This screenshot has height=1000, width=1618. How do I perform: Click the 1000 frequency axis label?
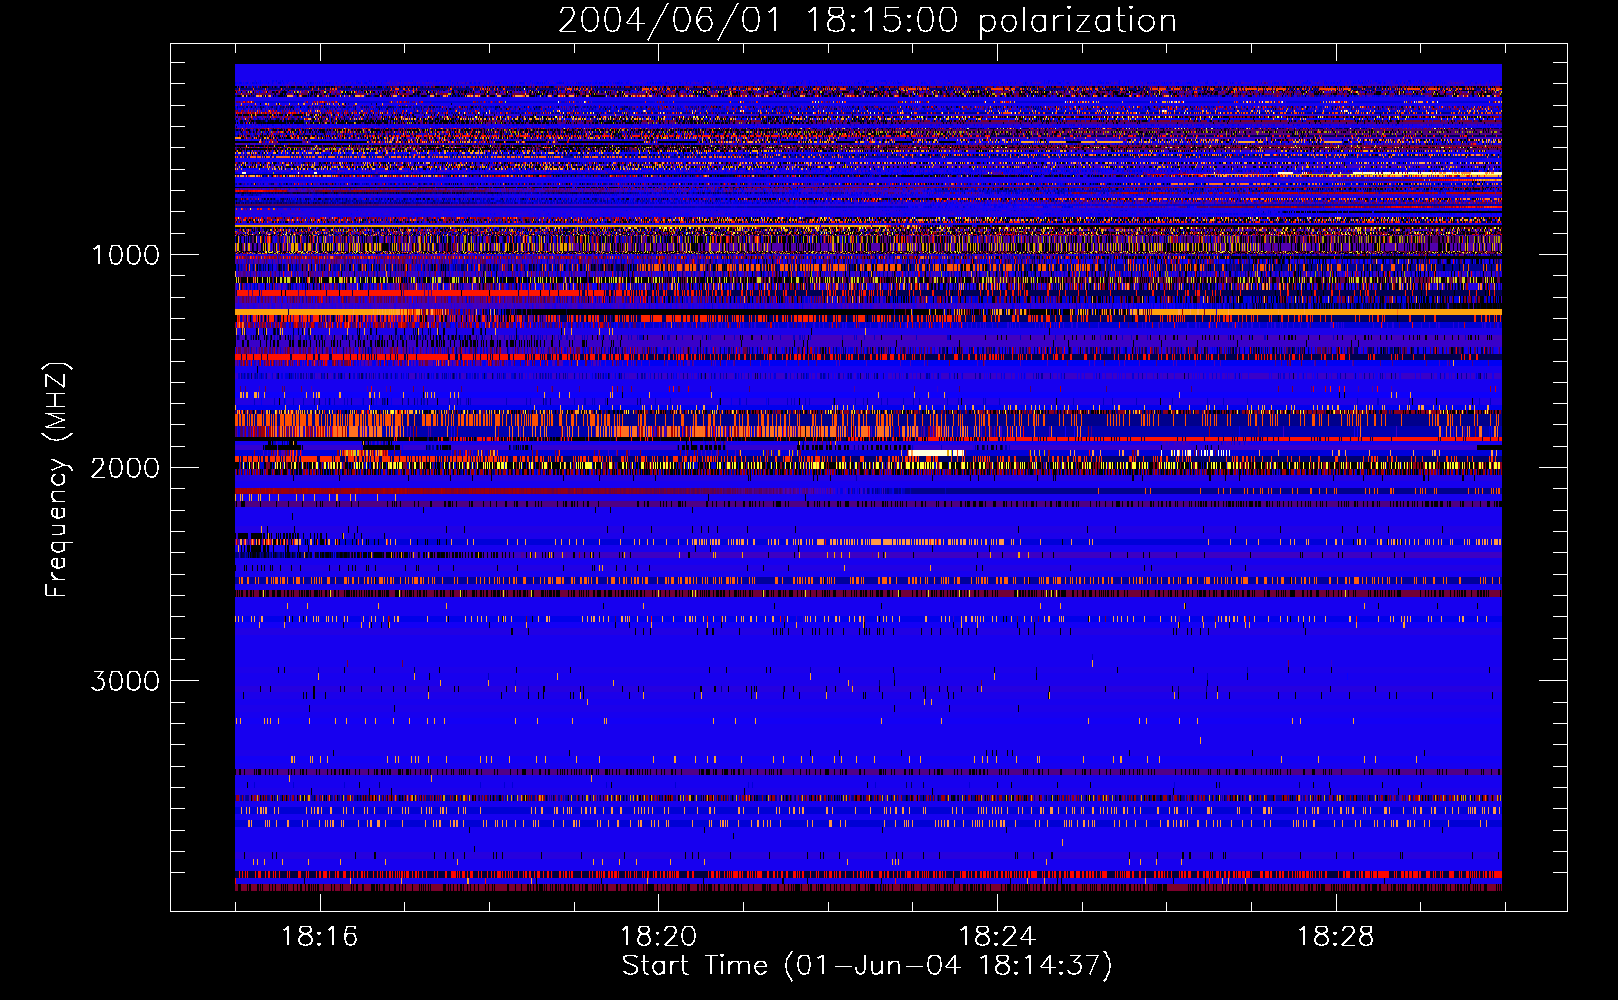coord(125,255)
